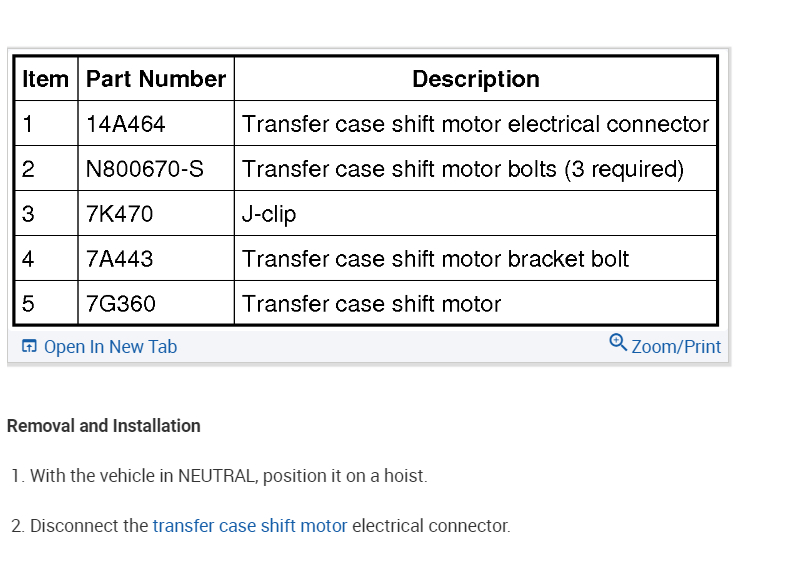Select the Item column header

click(x=46, y=79)
